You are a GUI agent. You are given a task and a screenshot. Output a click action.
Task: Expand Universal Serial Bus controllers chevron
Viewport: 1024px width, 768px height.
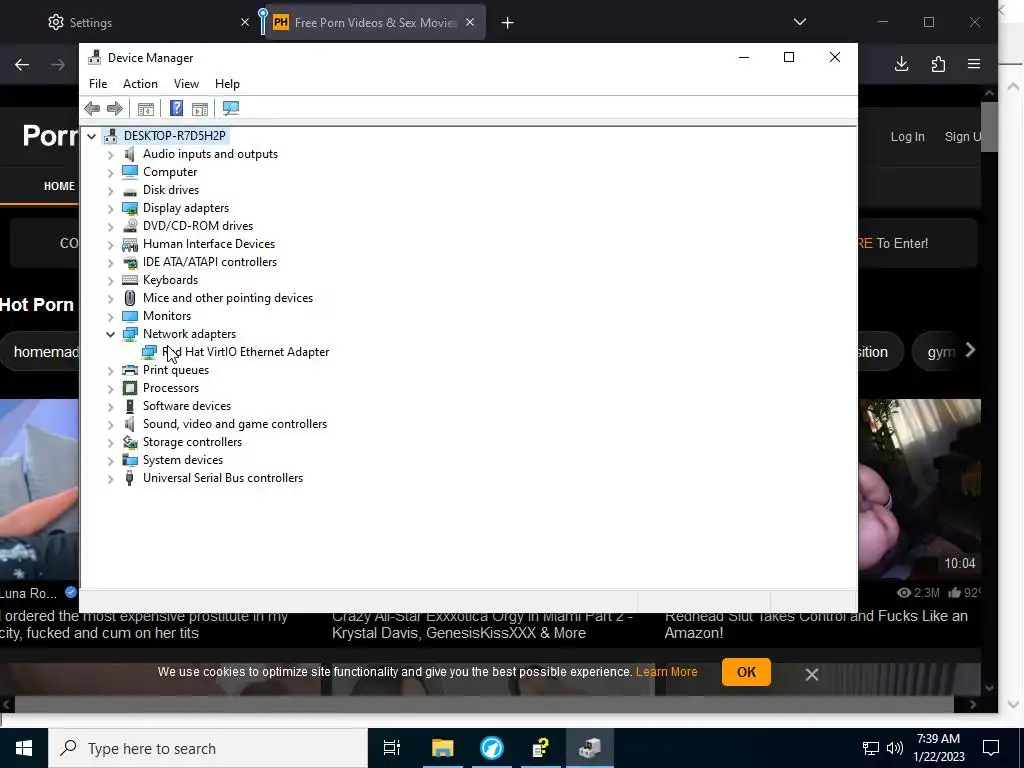[x=110, y=479]
